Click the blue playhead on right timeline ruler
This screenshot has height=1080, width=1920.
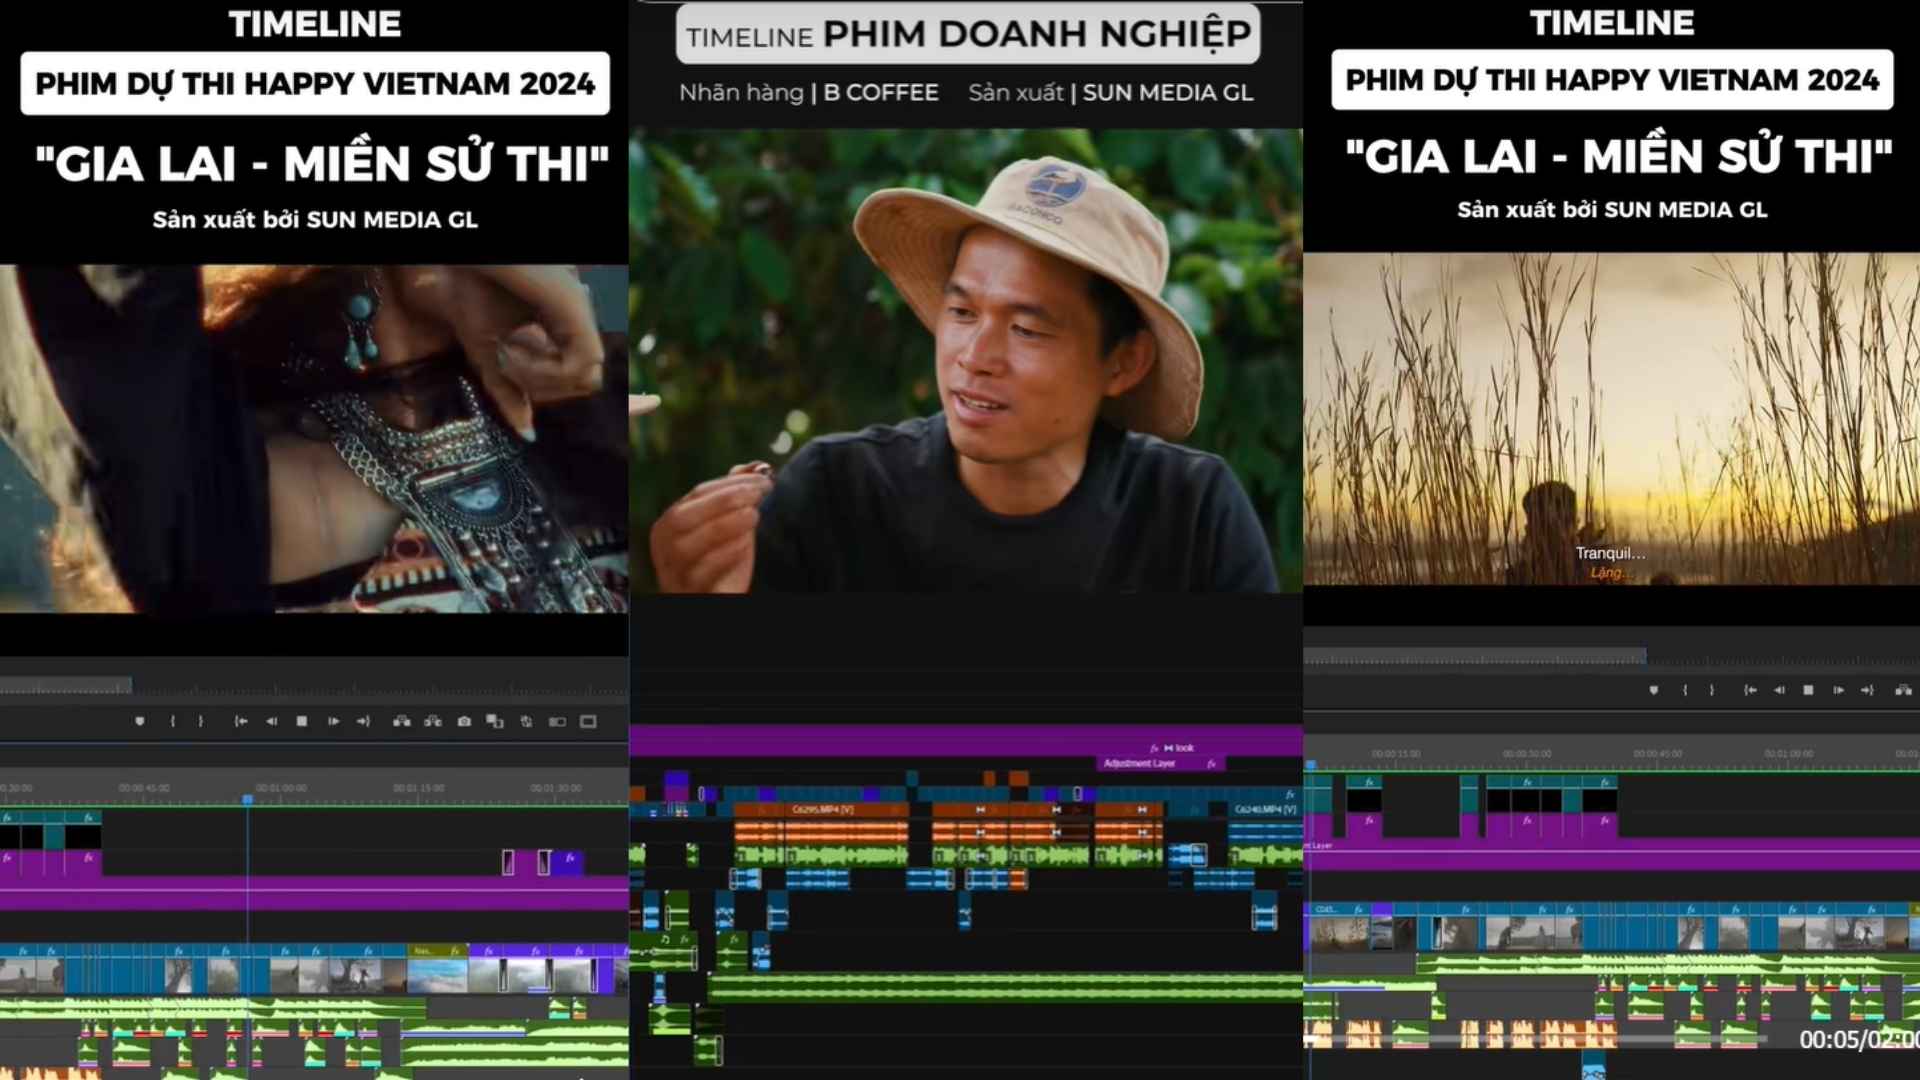[x=1311, y=765]
